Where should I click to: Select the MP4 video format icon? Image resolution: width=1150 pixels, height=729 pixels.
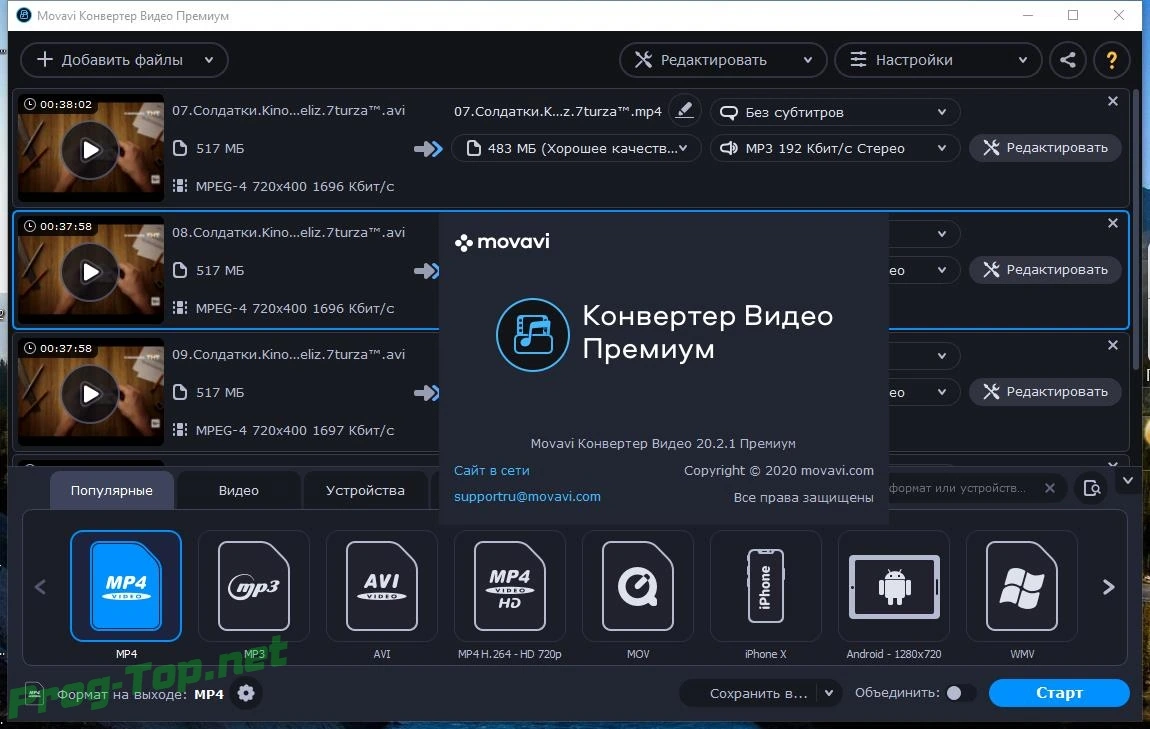[126, 586]
